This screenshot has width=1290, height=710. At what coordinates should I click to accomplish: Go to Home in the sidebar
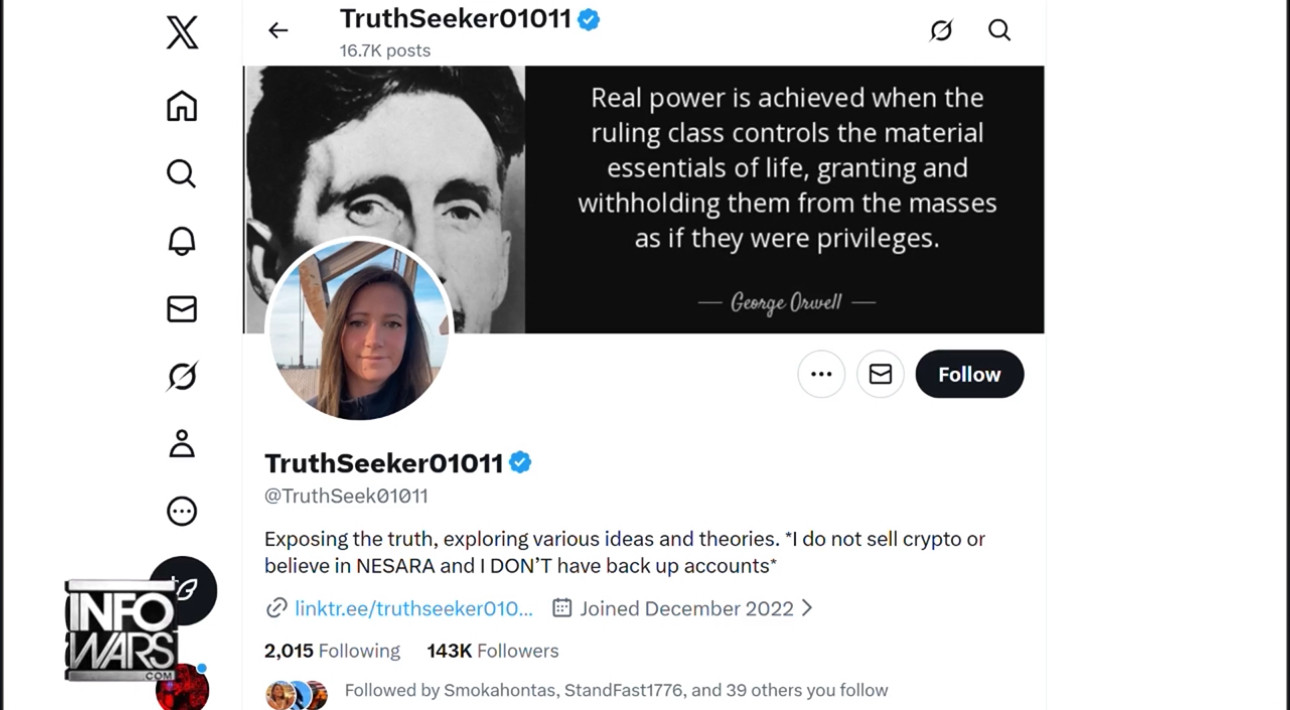pos(182,106)
